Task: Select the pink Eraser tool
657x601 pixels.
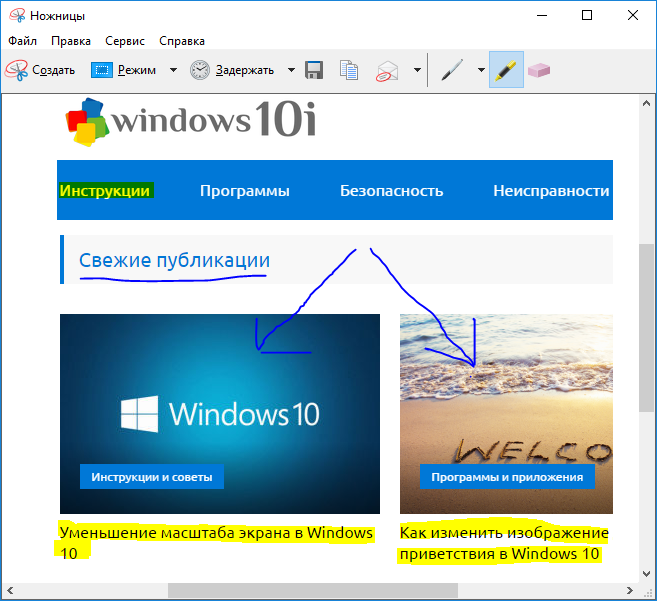Action: coord(539,70)
